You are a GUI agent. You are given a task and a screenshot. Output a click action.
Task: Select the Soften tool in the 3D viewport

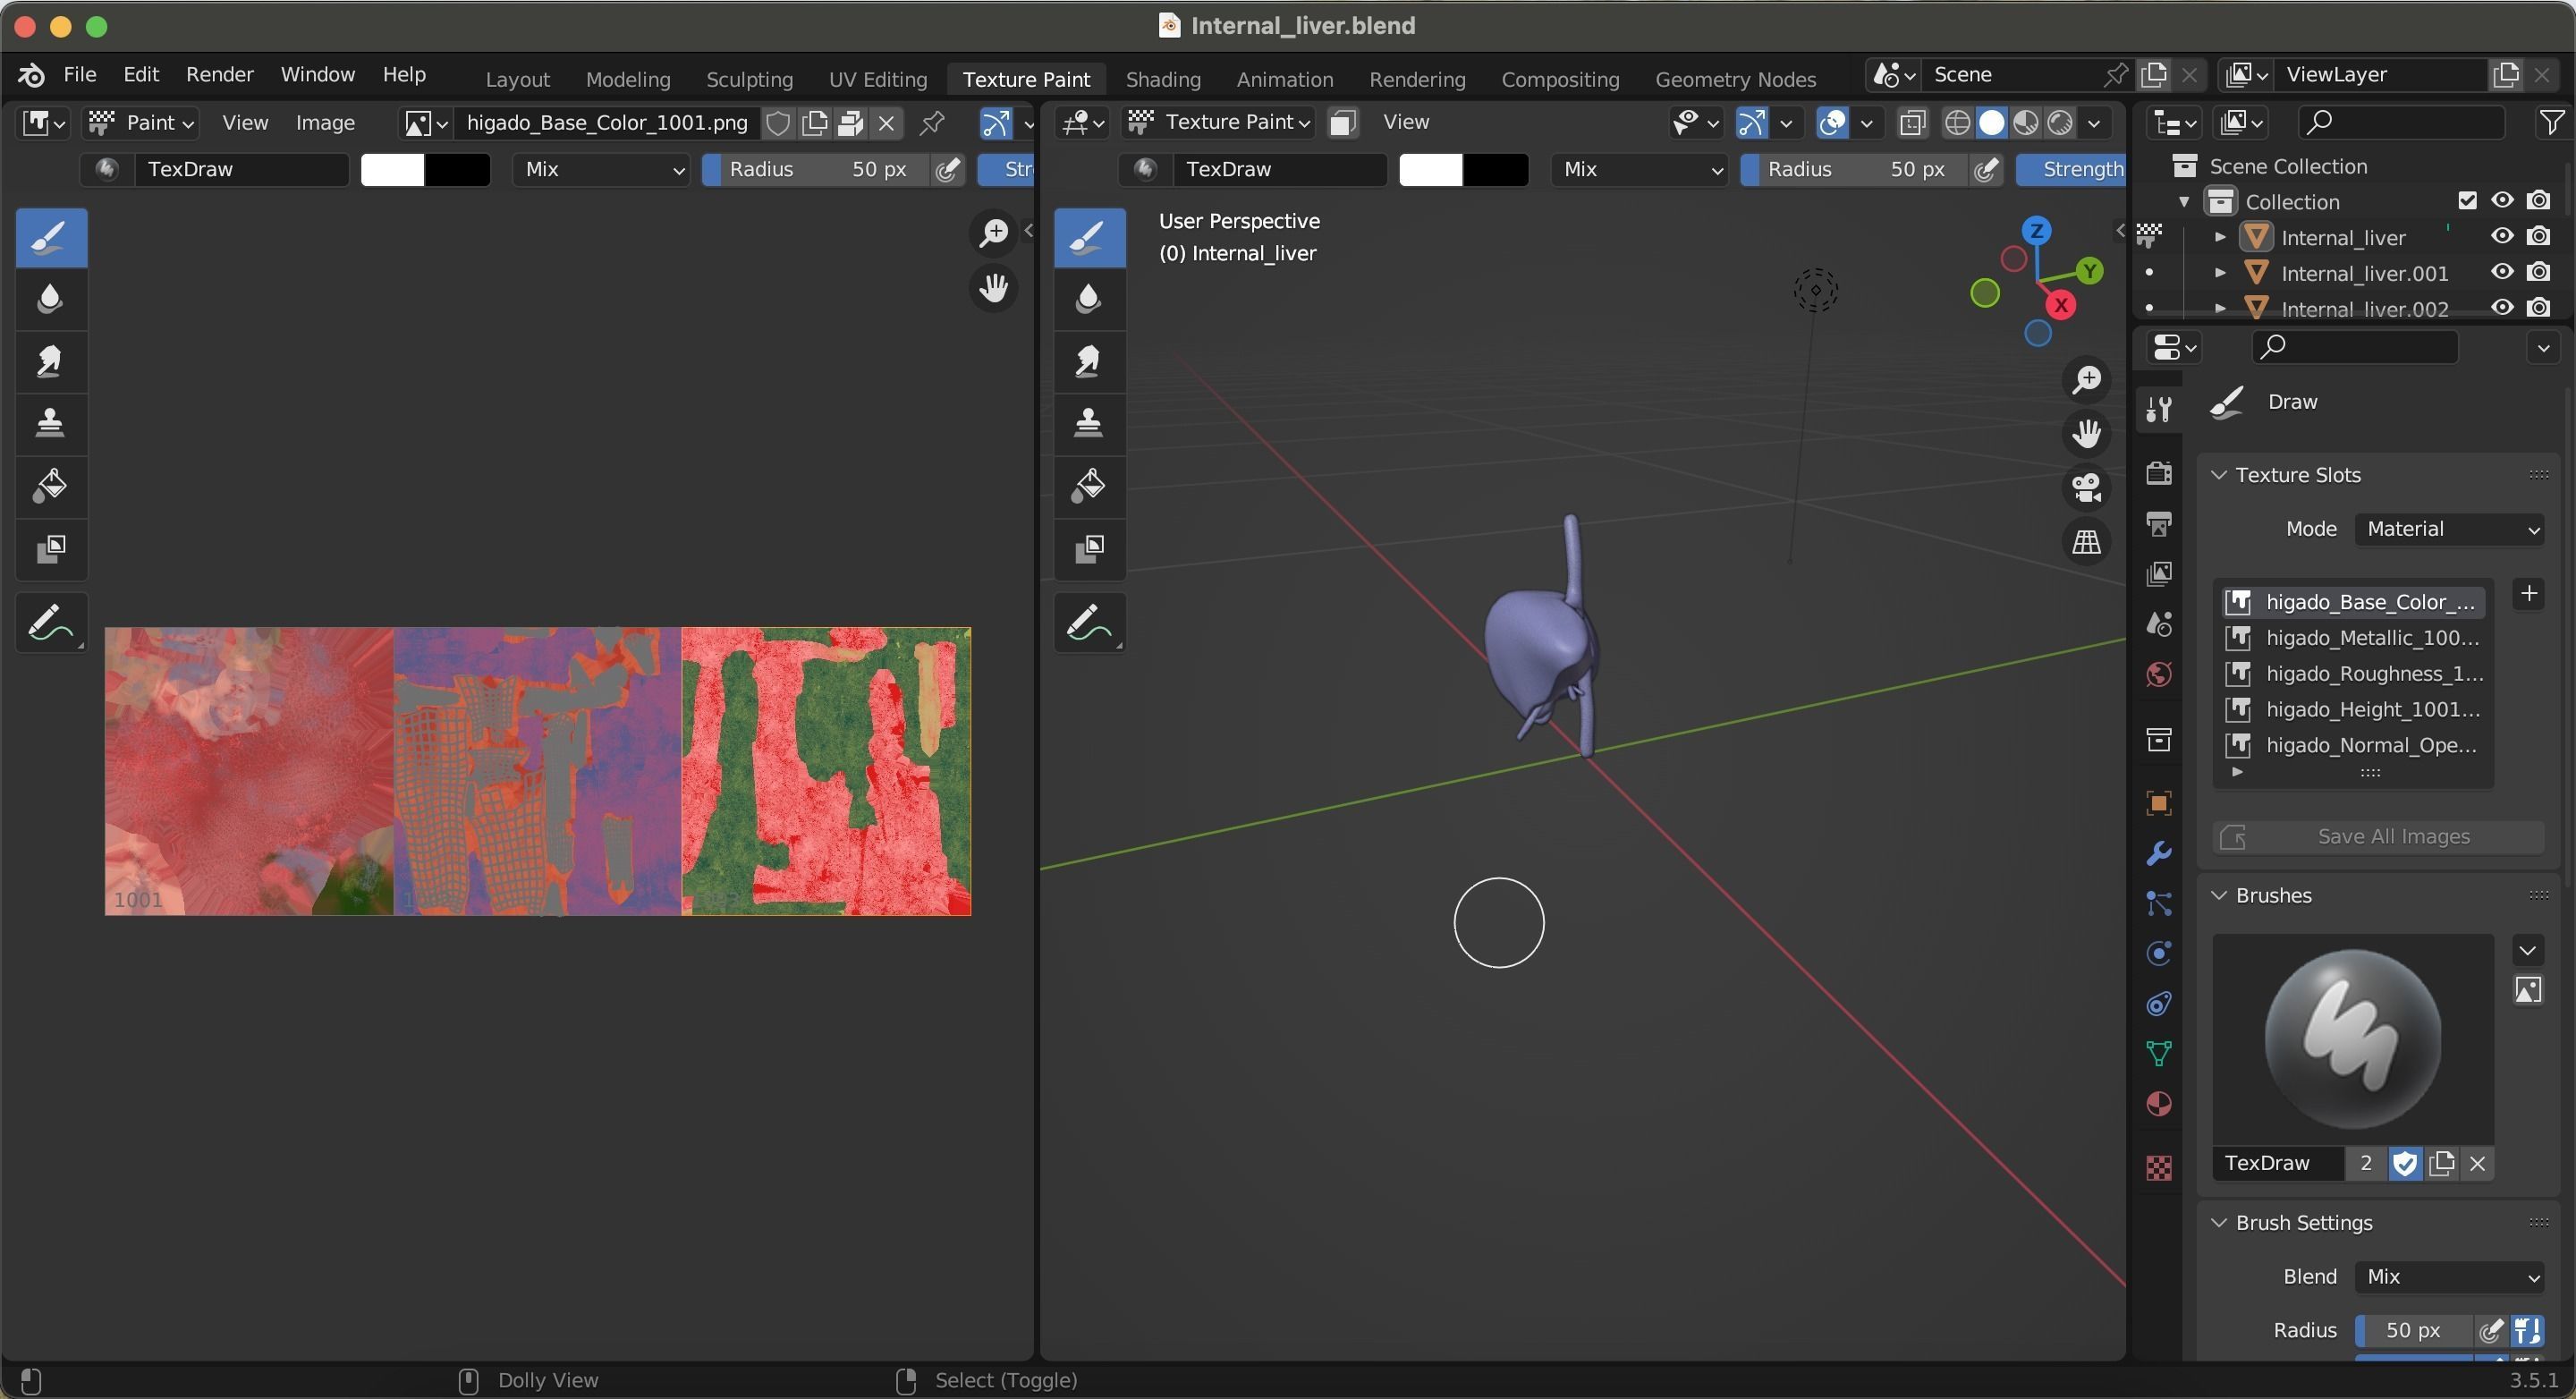pyautogui.click(x=1089, y=299)
